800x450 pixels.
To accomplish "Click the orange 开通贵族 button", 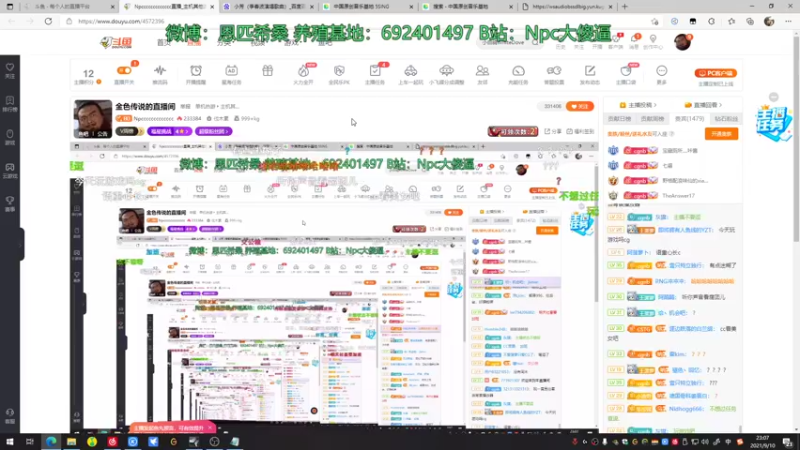I will tap(721, 134).
